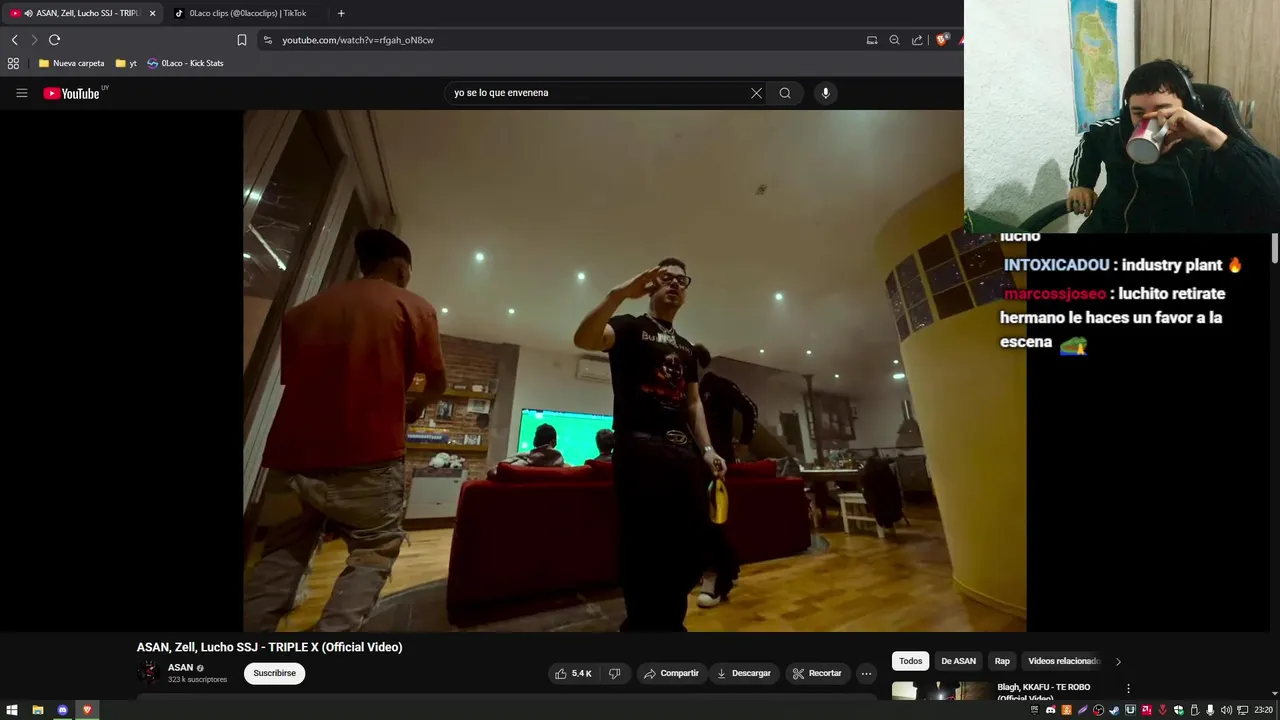
Task: Open Brave Shields lion icon
Action: [x=941, y=40]
